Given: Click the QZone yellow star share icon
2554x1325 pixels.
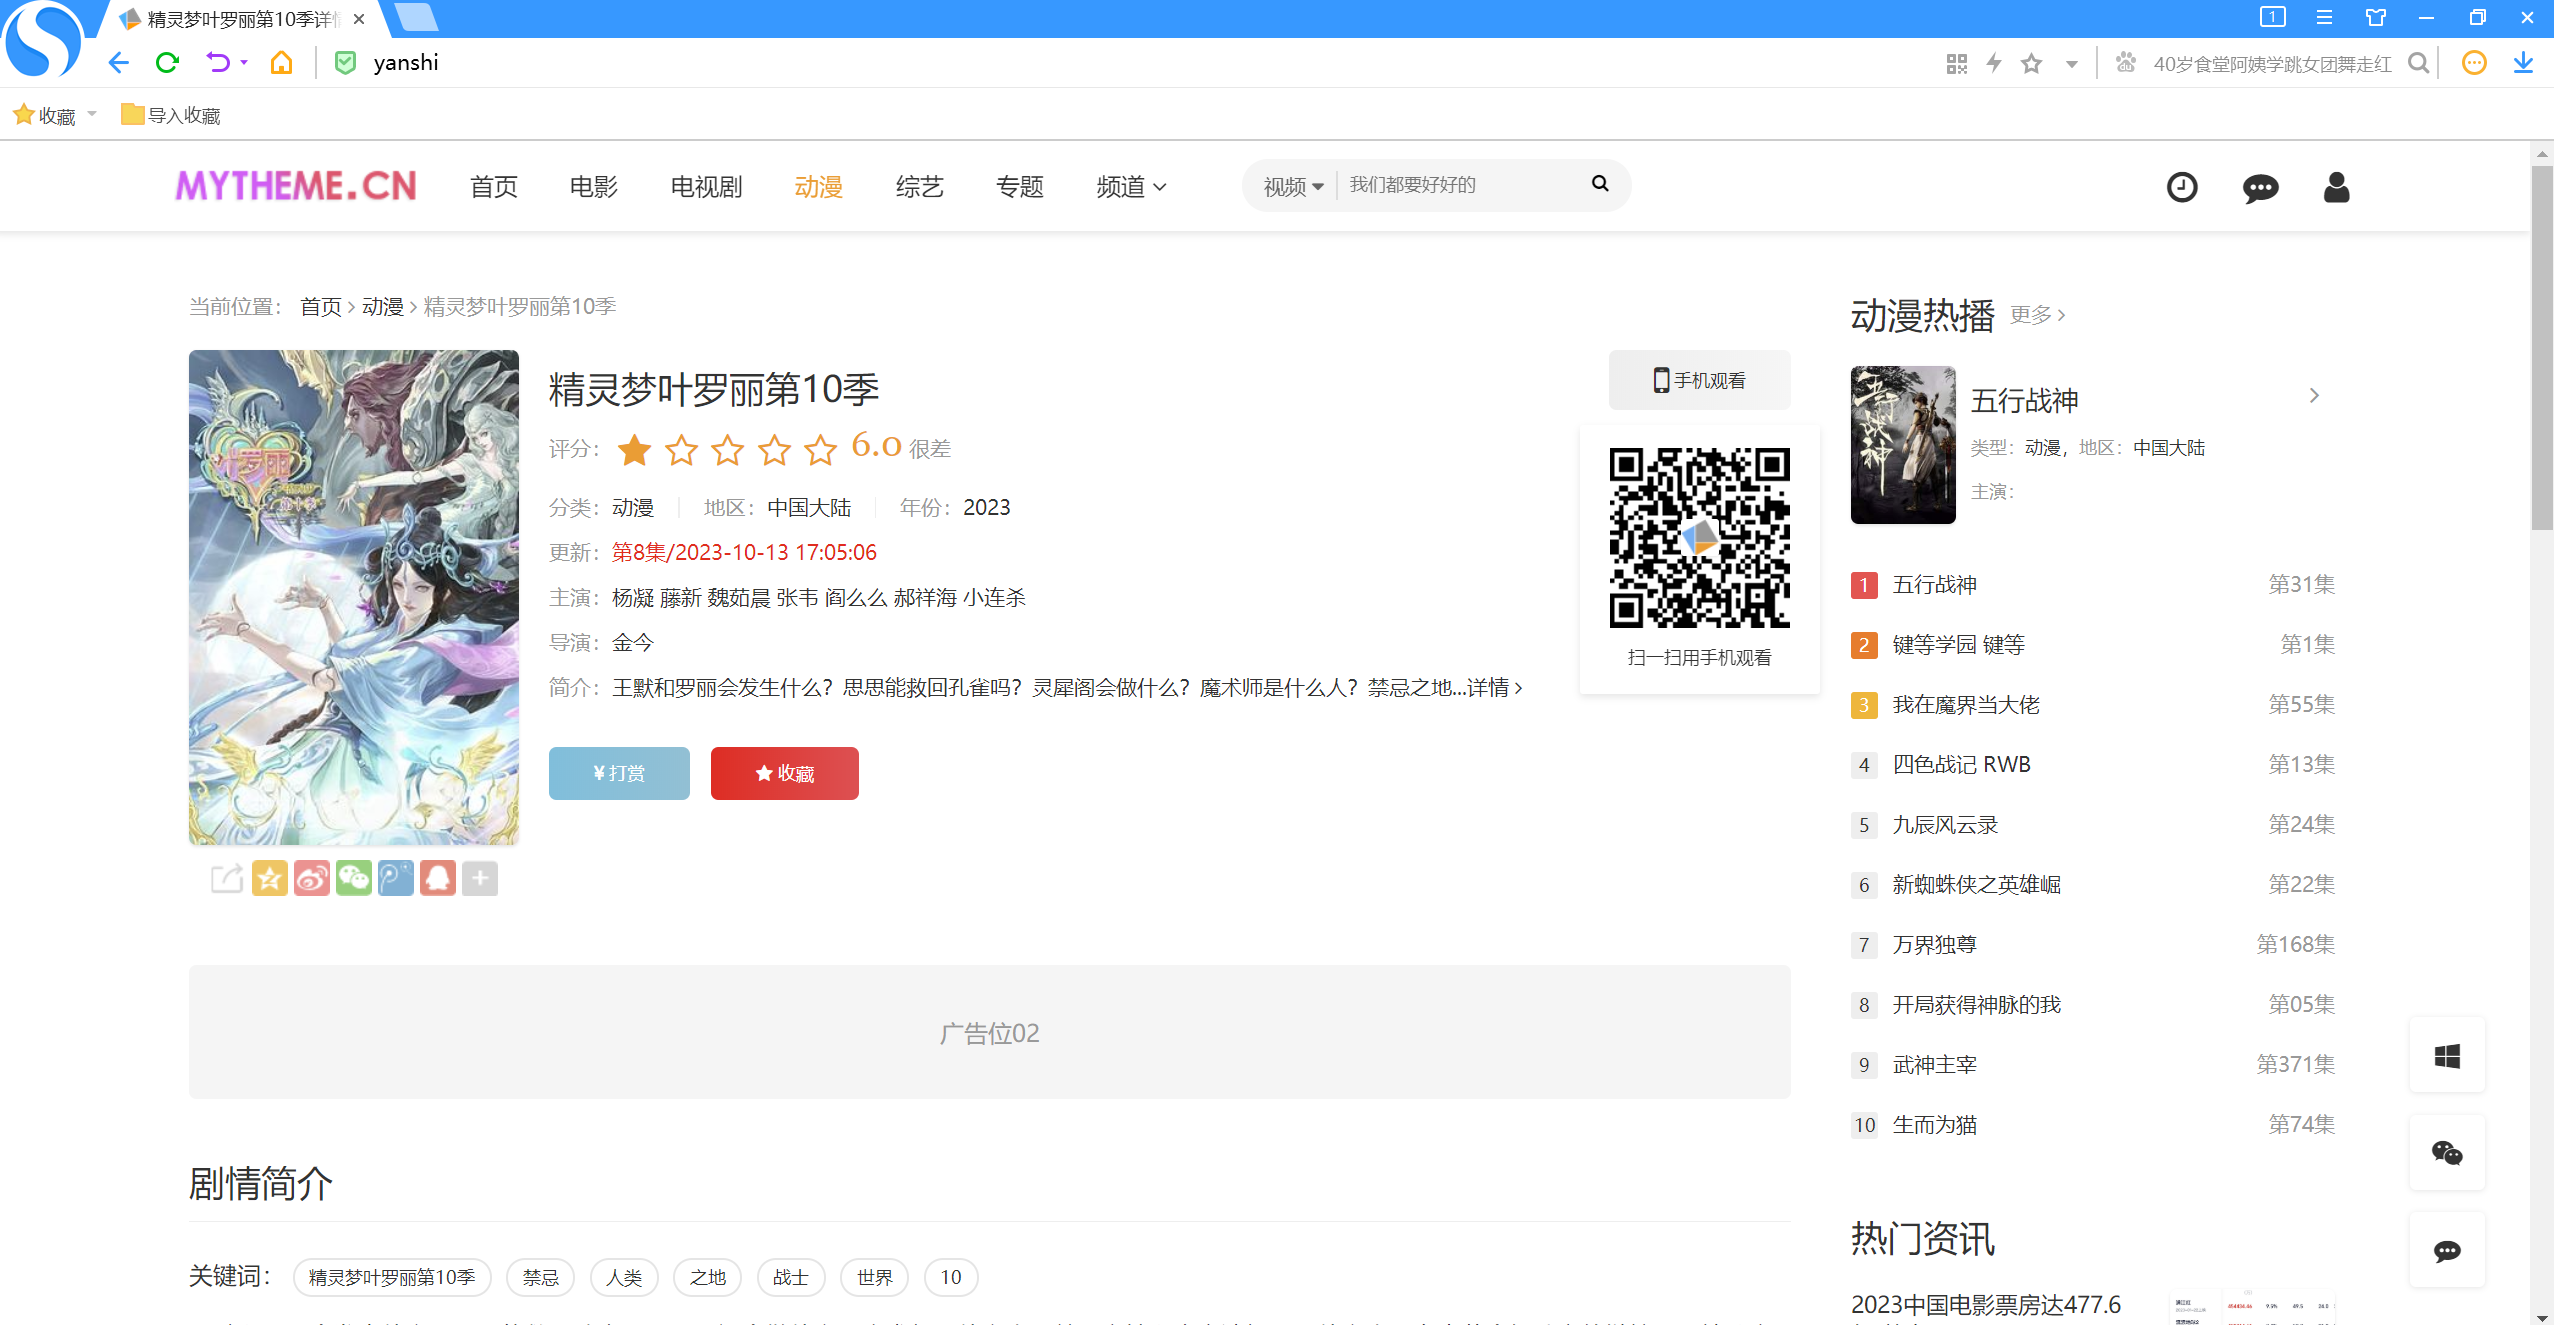Looking at the screenshot, I should click(270, 879).
